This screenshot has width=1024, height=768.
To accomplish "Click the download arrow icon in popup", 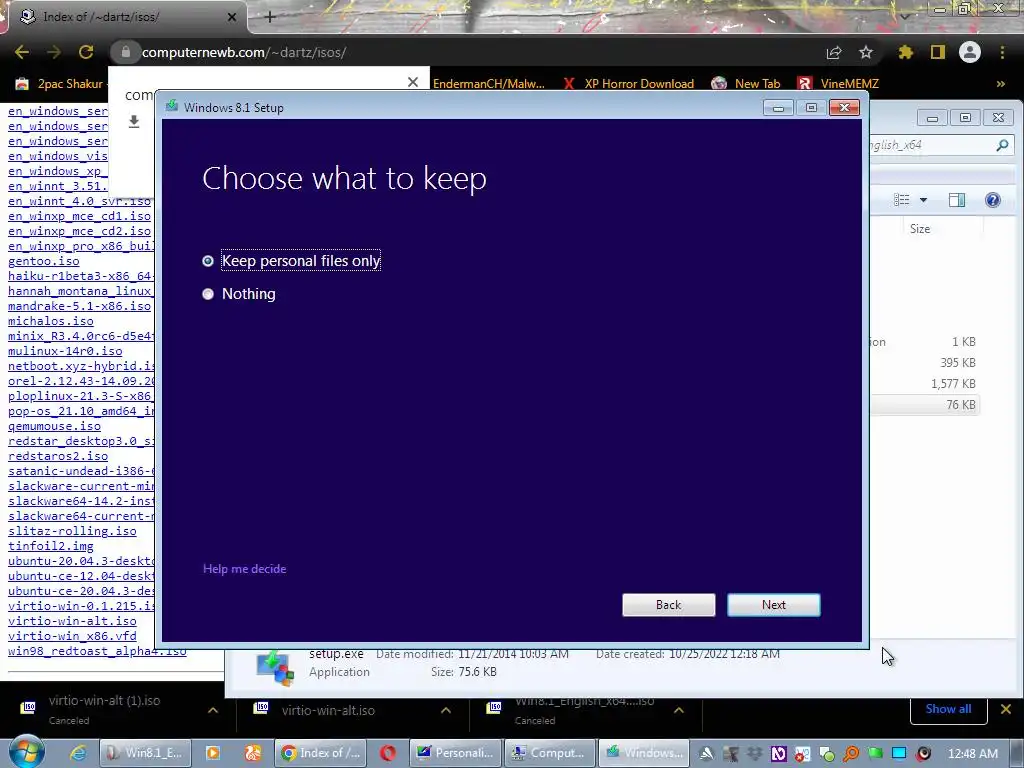I will [x=134, y=121].
